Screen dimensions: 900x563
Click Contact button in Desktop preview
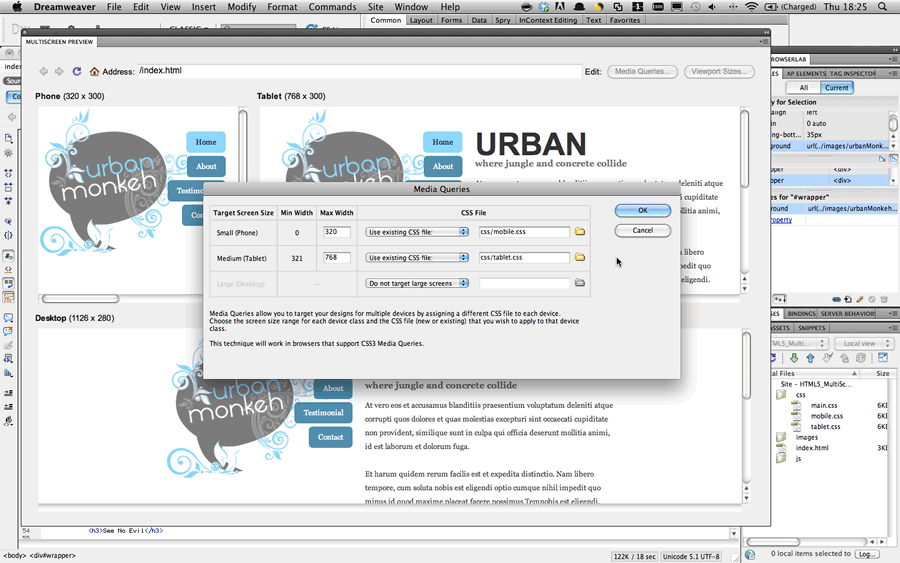click(x=331, y=437)
